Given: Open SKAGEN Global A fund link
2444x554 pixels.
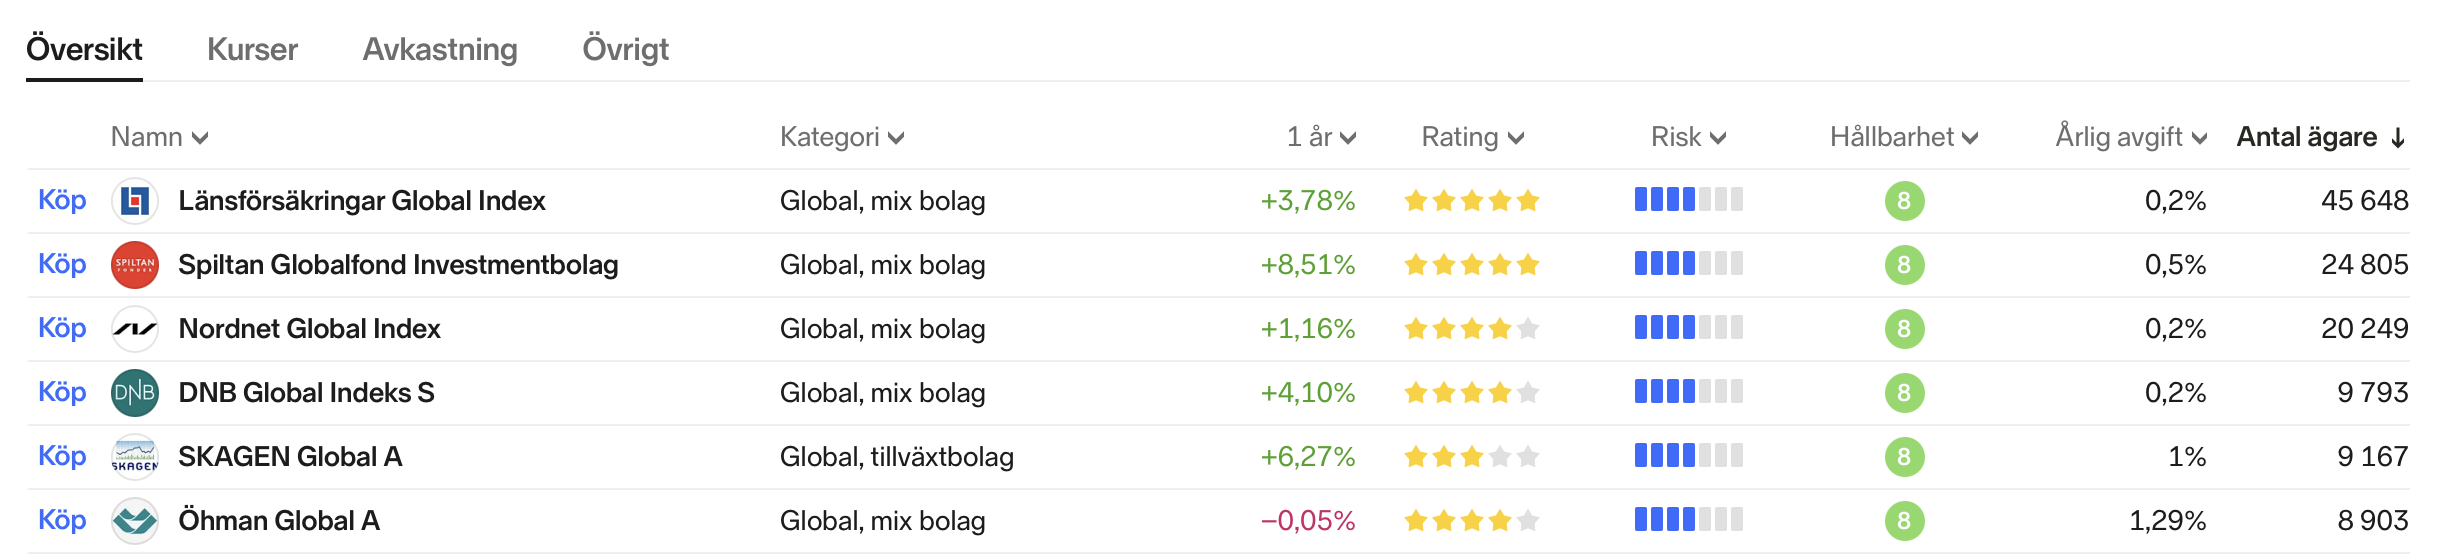Looking at the screenshot, I should point(290,457).
